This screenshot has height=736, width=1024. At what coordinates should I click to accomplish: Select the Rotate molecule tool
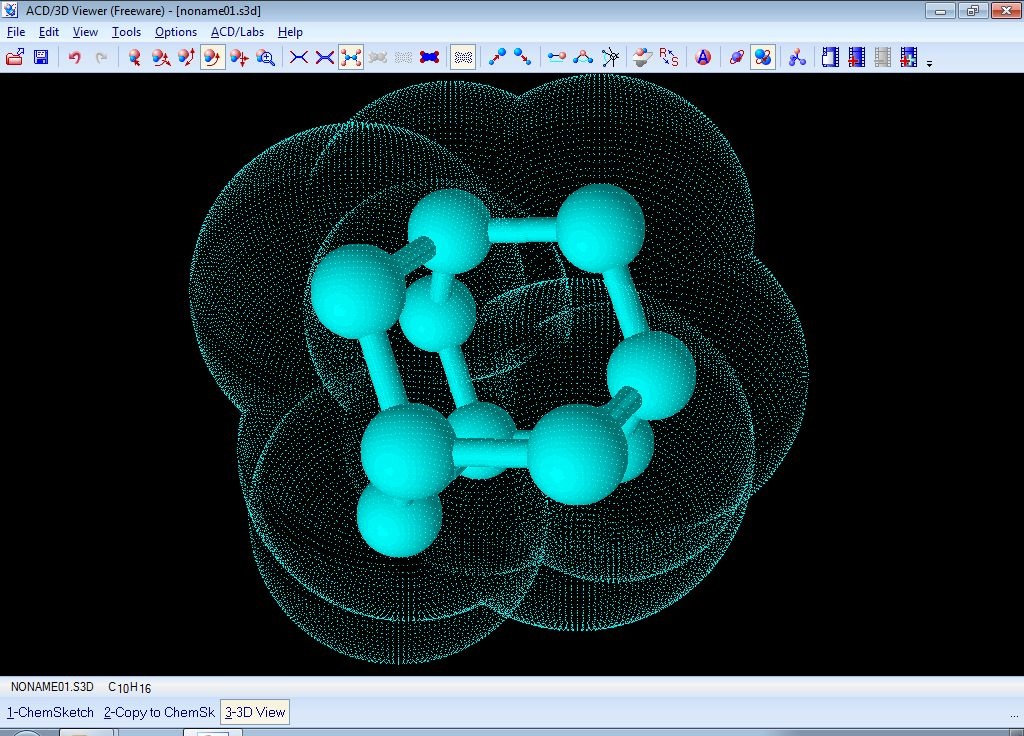(x=213, y=57)
